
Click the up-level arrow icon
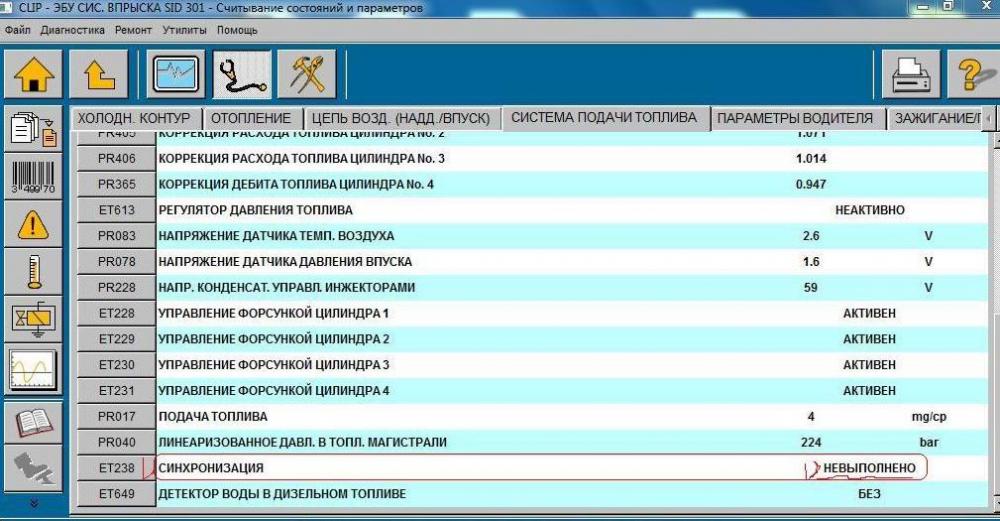(99, 74)
